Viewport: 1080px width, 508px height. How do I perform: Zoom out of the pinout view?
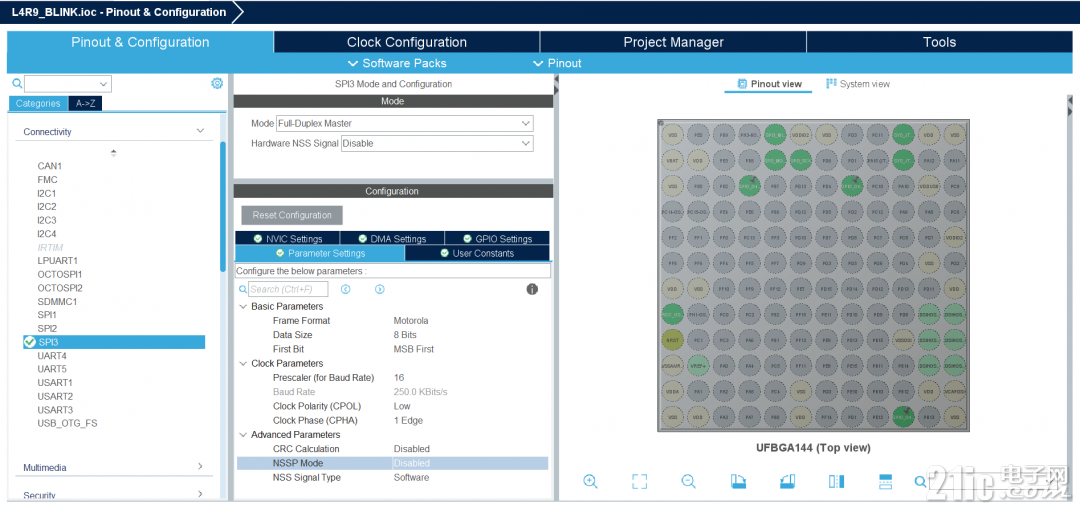(x=688, y=481)
